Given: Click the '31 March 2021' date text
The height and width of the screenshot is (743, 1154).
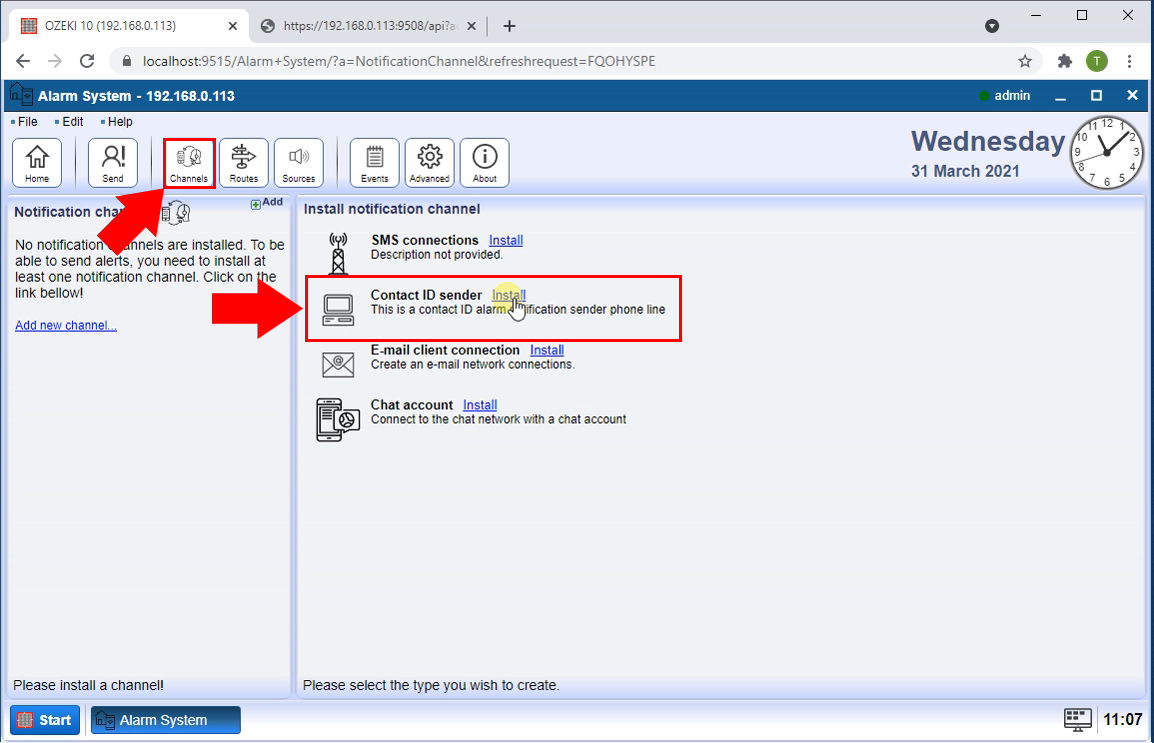Looking at the screenshot, I should pos(965,171).
